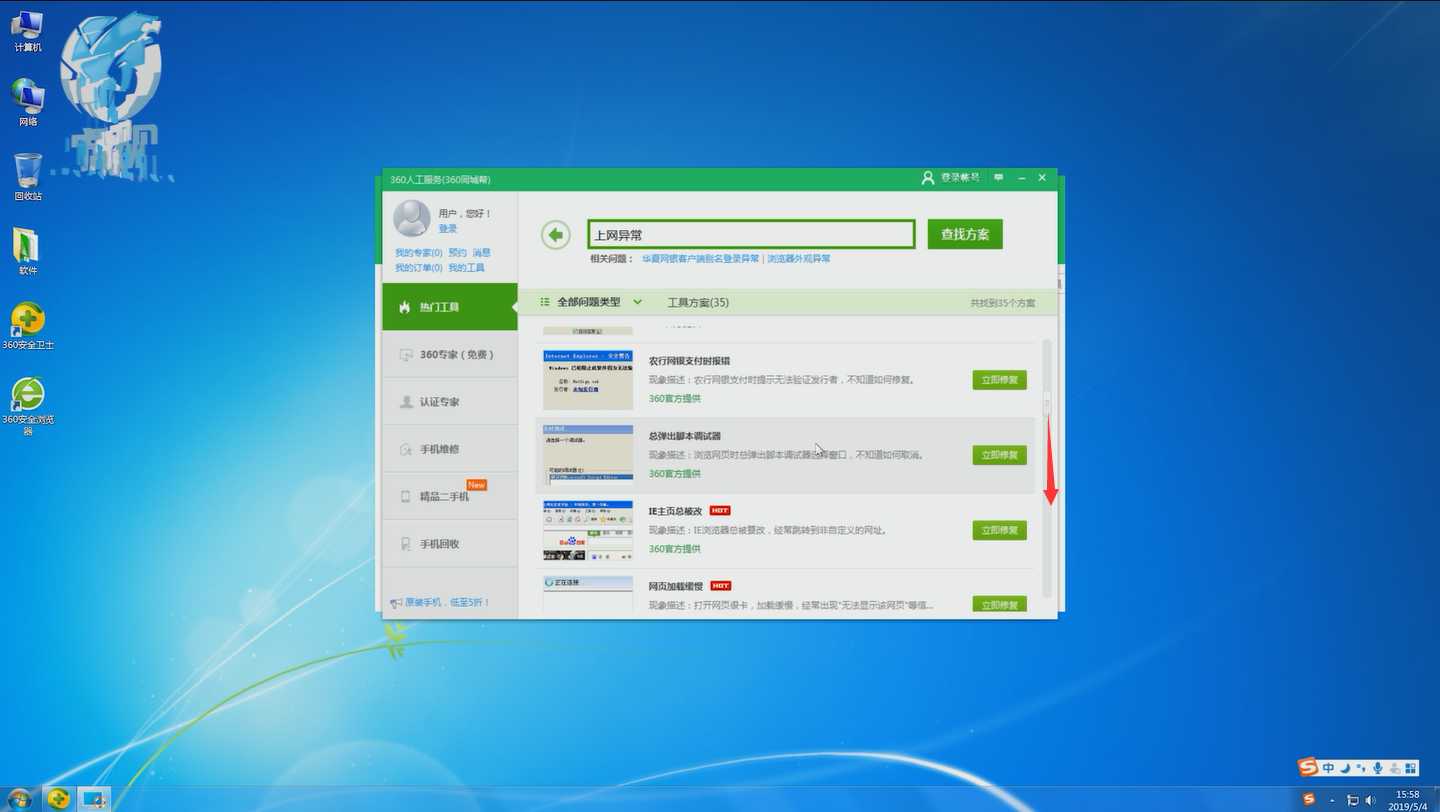Click 立即修复 for 农行网银支付时报错

point(1000,380)
